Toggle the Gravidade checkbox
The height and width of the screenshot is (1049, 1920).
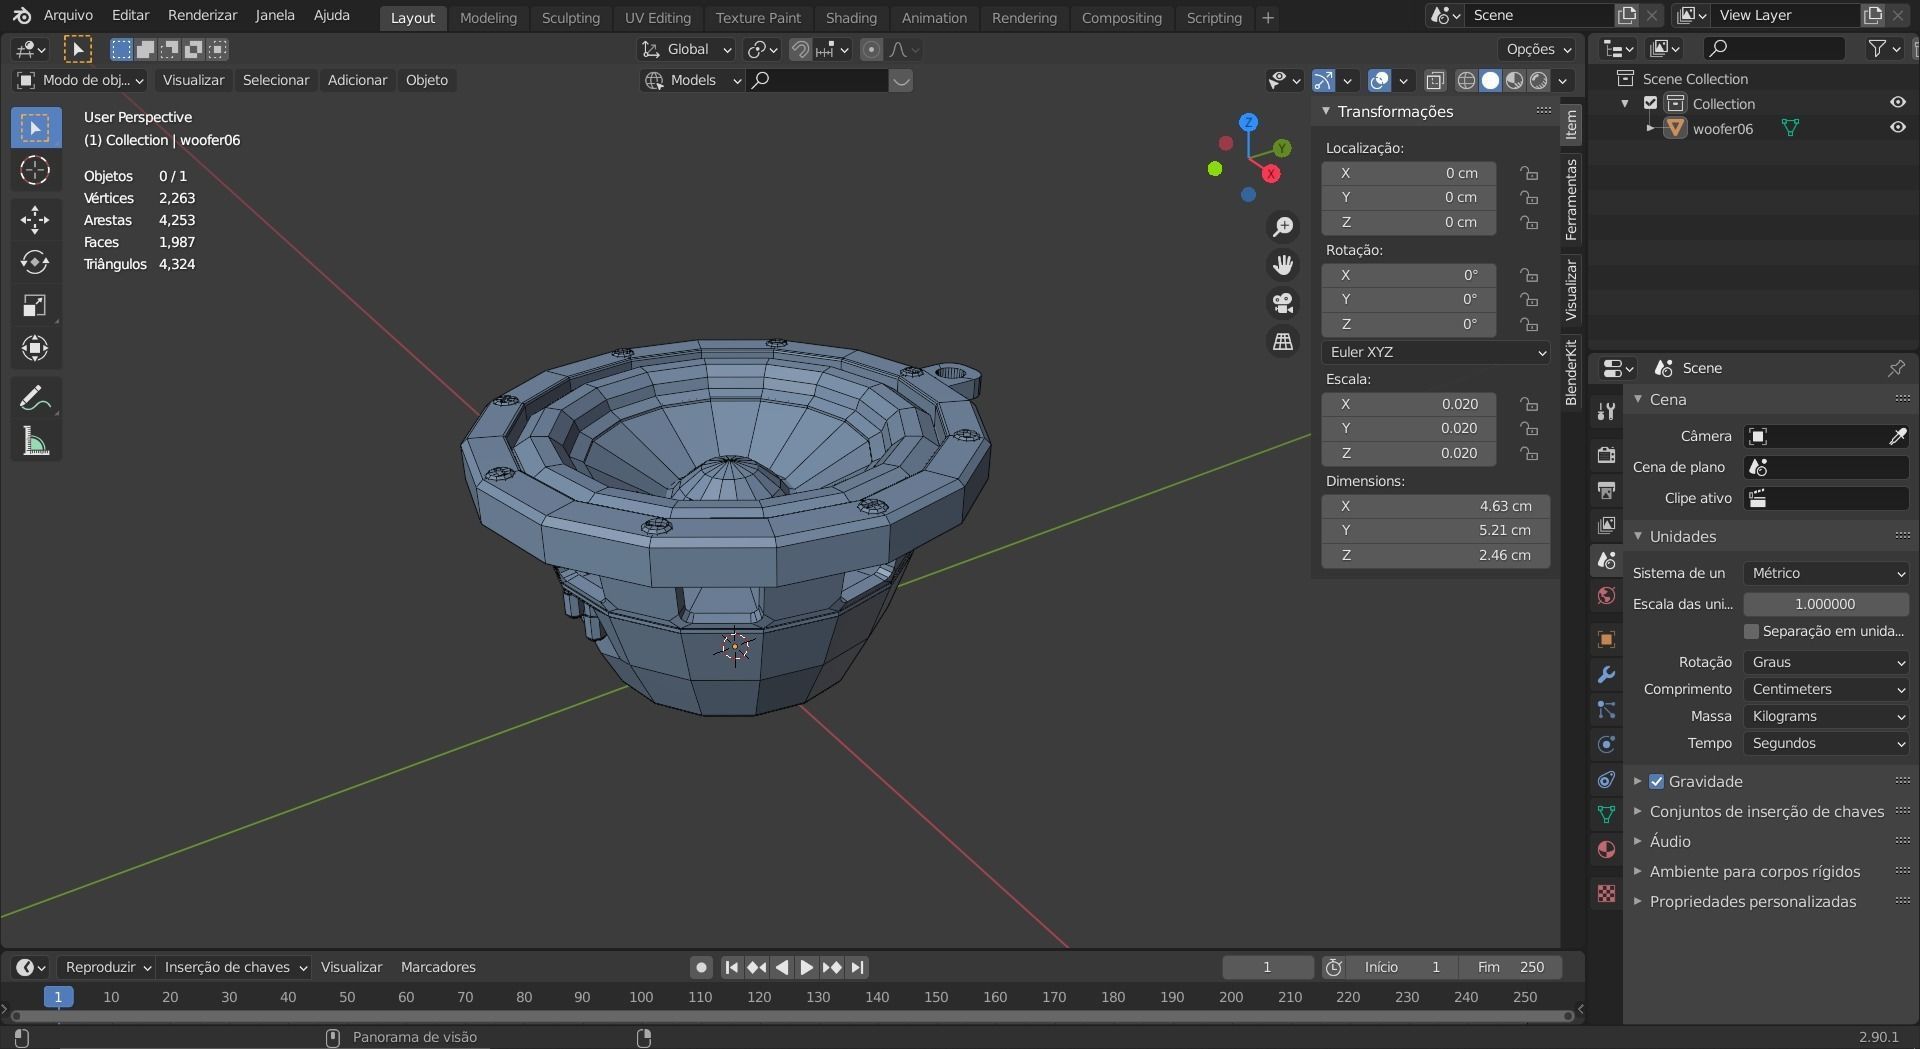pyautogui.click(x=1657, y=782)
